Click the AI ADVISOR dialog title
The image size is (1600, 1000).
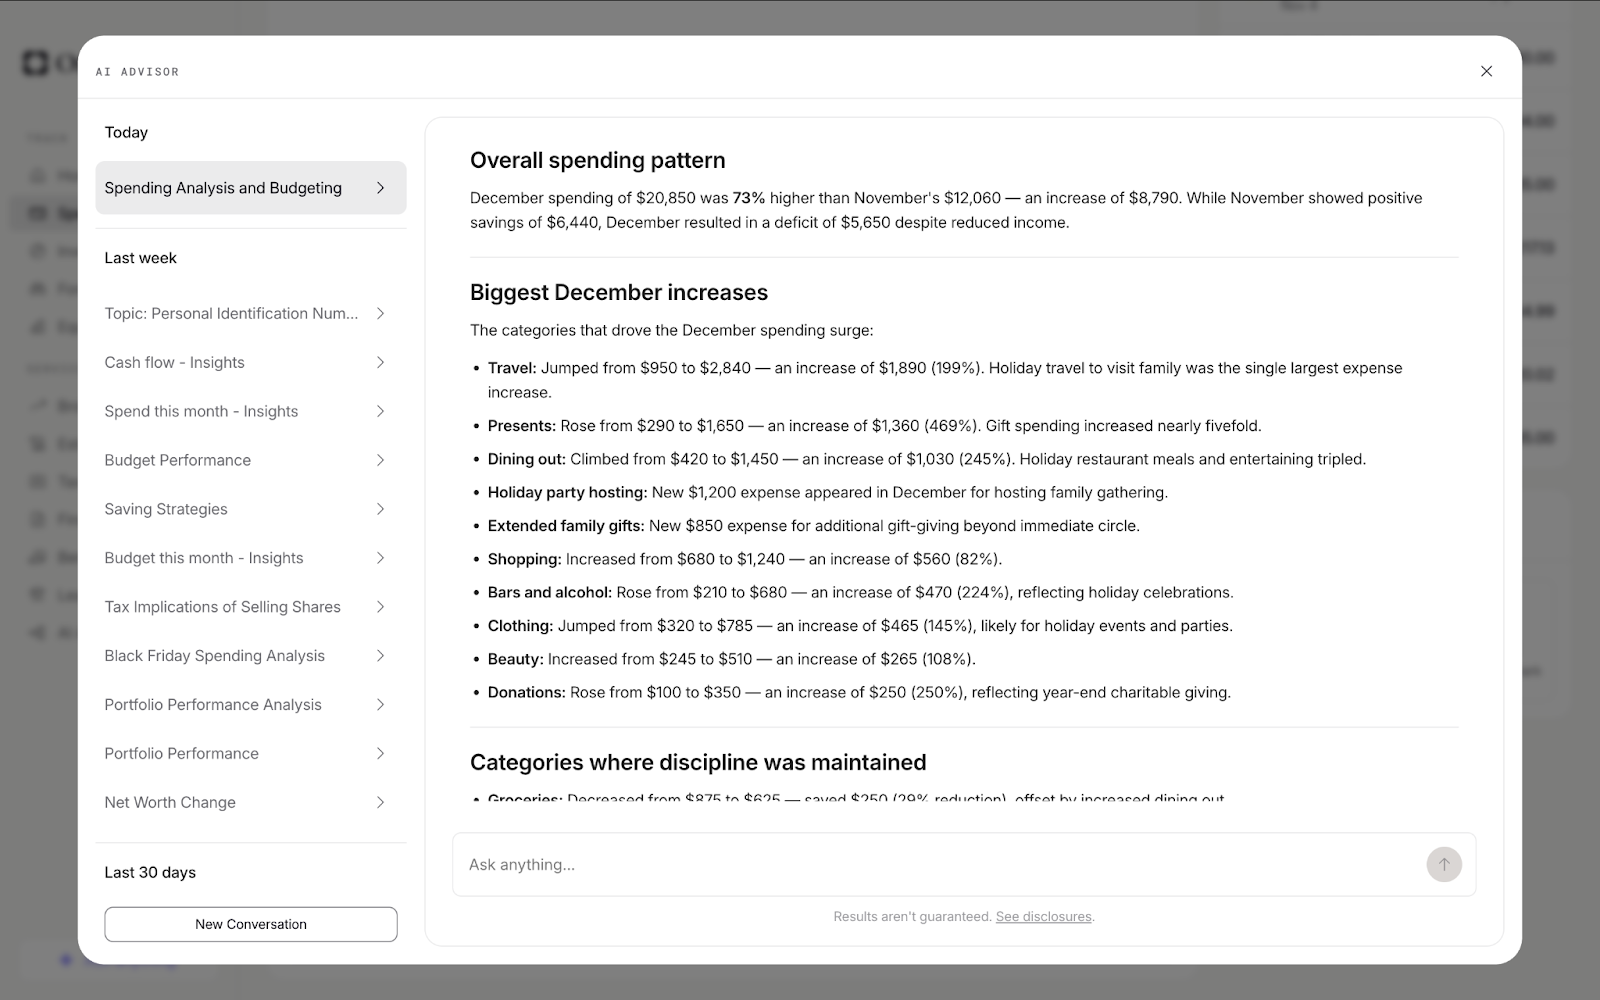point(137,72)
